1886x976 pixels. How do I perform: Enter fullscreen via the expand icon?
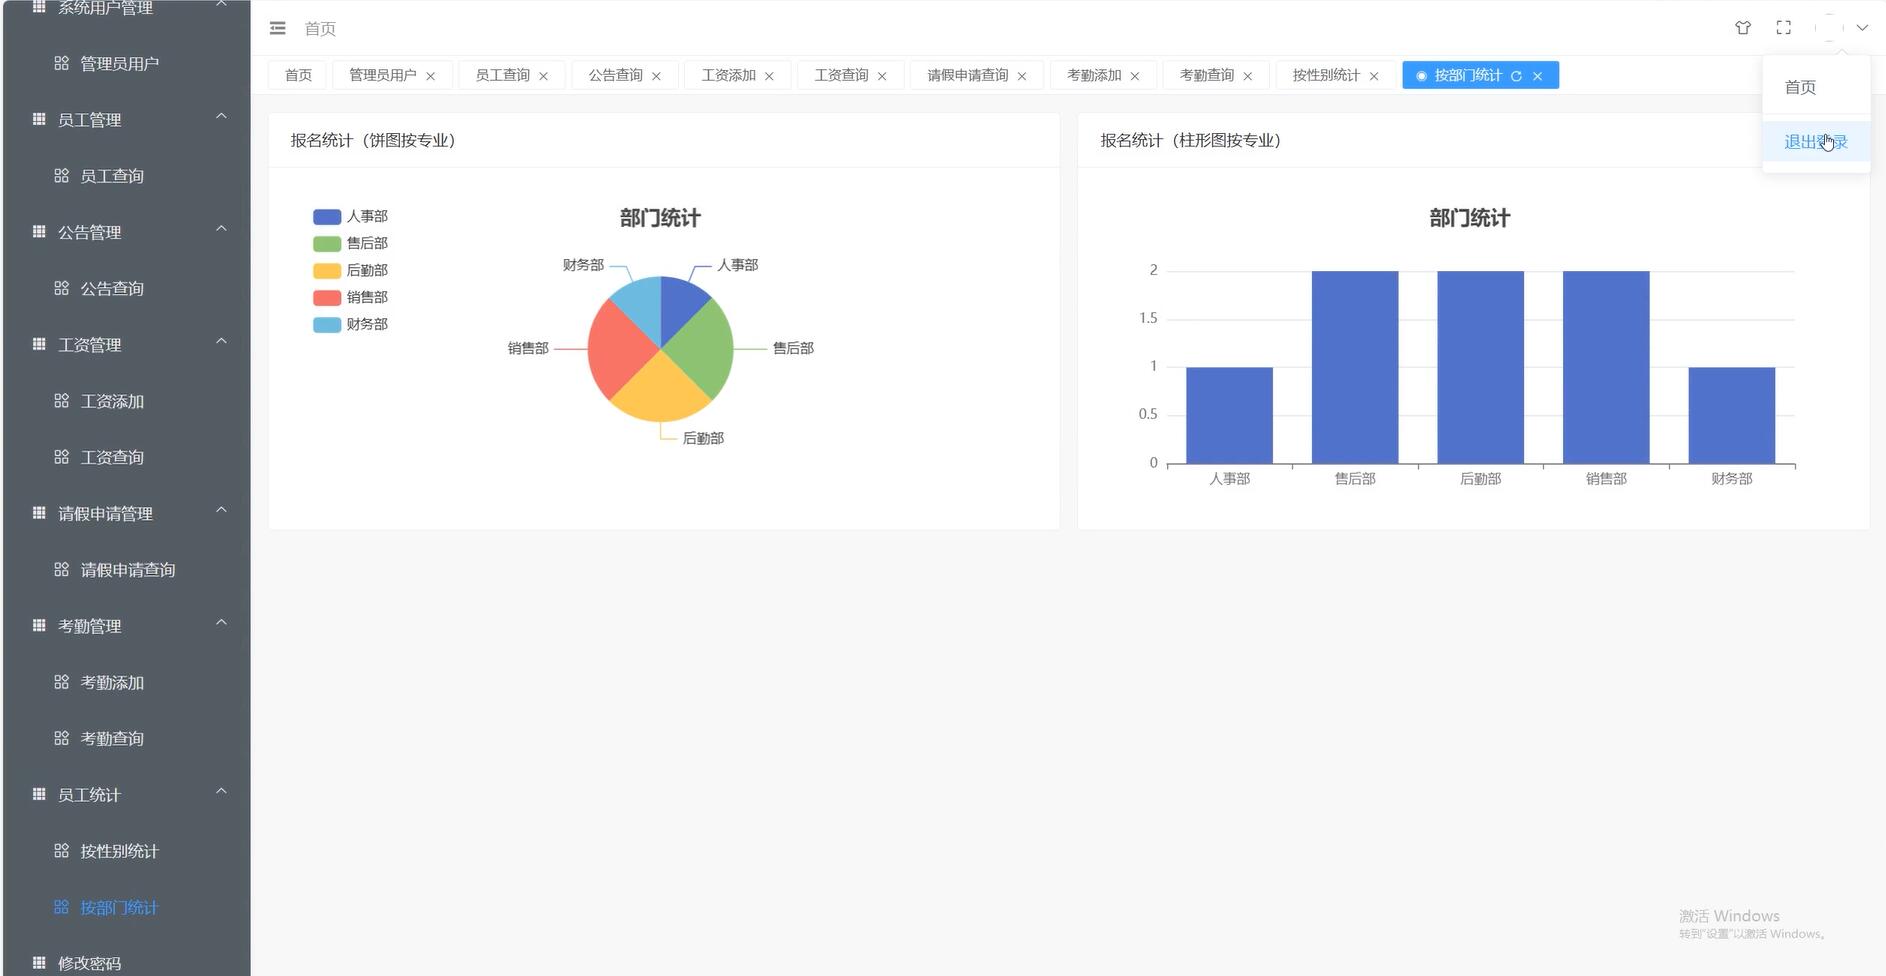[x=1784, y=28]
